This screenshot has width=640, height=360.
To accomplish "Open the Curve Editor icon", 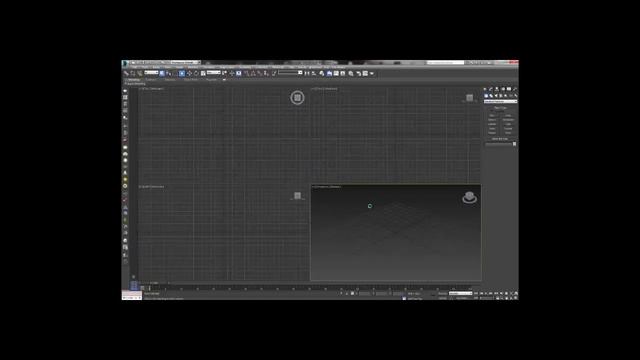I will coord(336,73).
